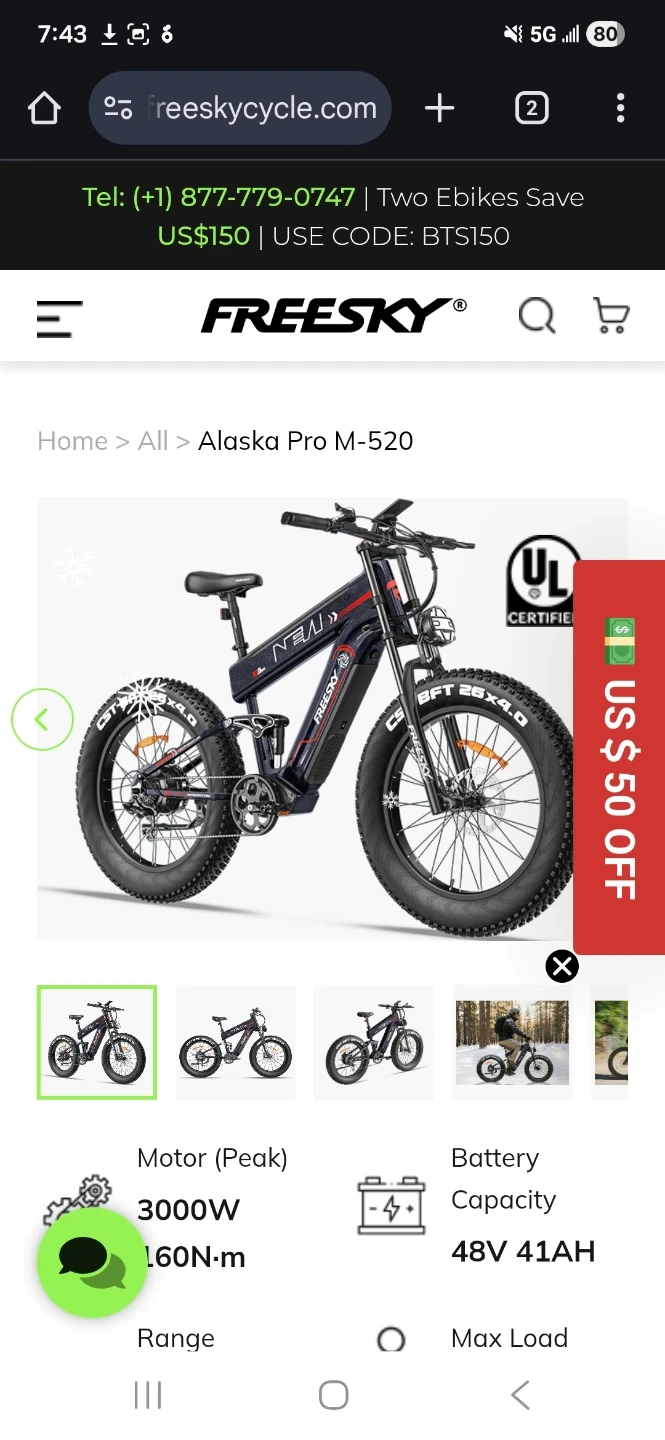Tap the search magnifier icon

coord(537,316)
